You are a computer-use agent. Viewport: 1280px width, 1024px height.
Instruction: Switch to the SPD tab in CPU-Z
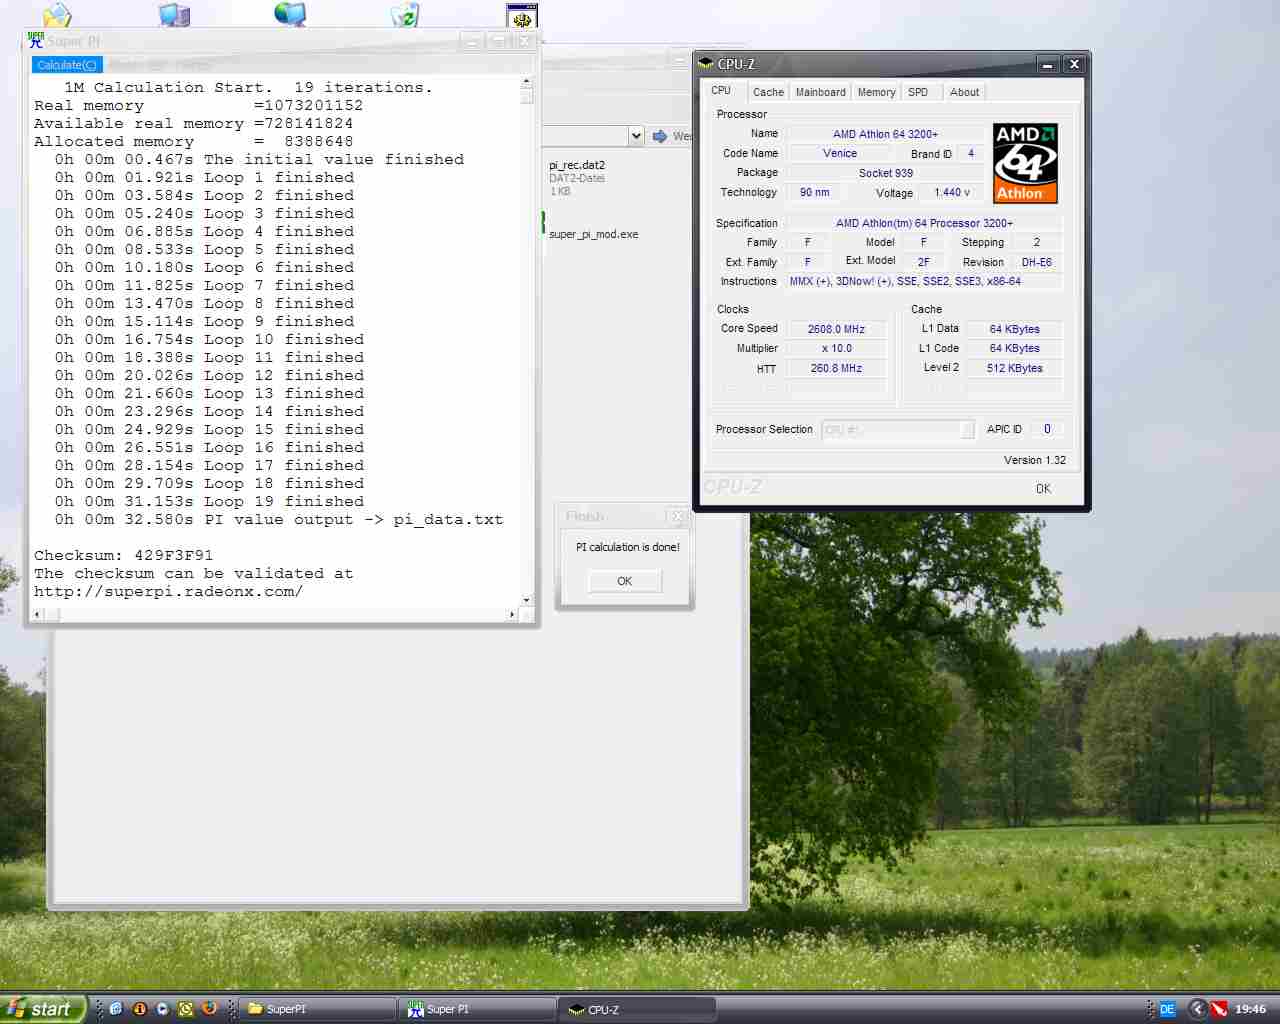click(918, 92)
